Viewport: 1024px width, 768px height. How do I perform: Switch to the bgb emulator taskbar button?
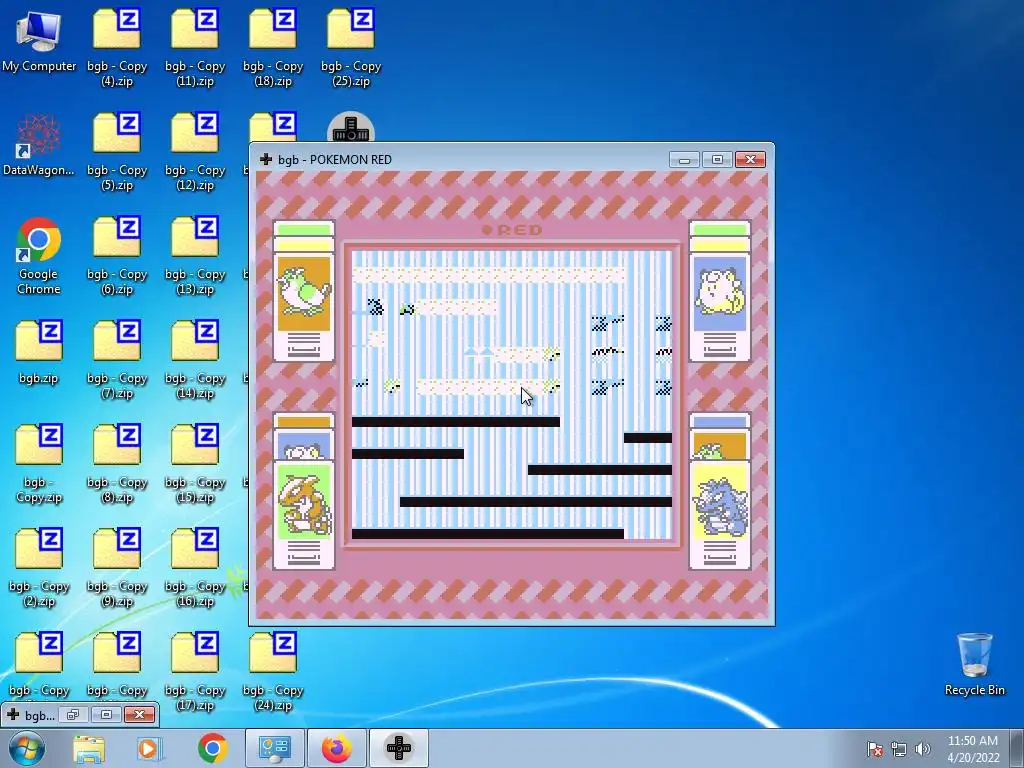click(x=399, y=748)
